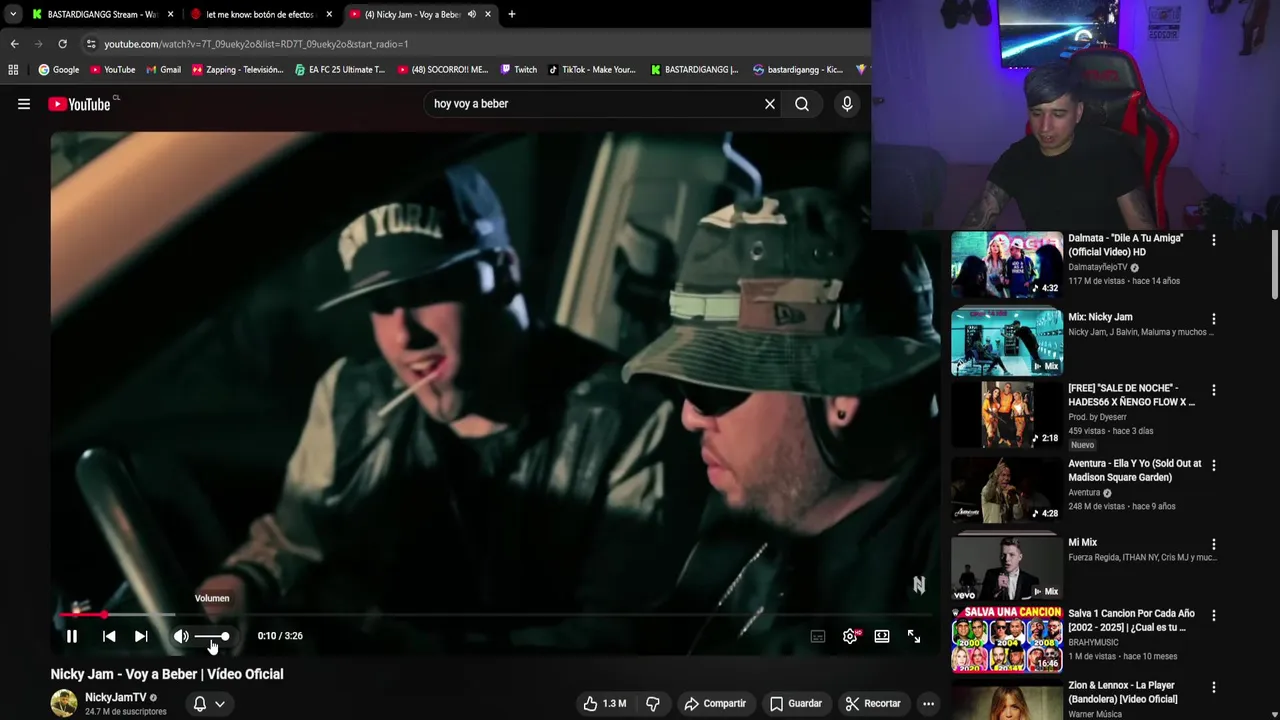Image resolution: width=1280 pixels, height=720 pixels.
Task: Open the NickyJamTV channel avatar
Action: click(x=64, y=703)
